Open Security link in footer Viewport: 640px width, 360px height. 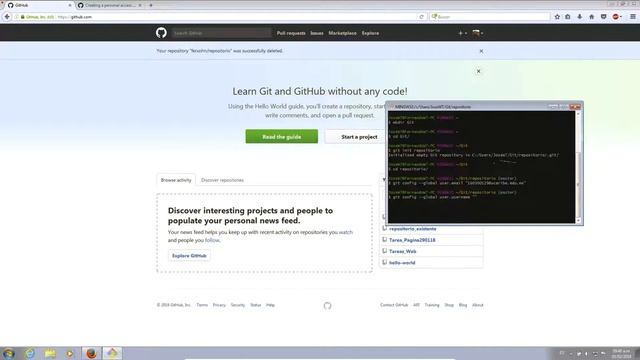point(238,305)
